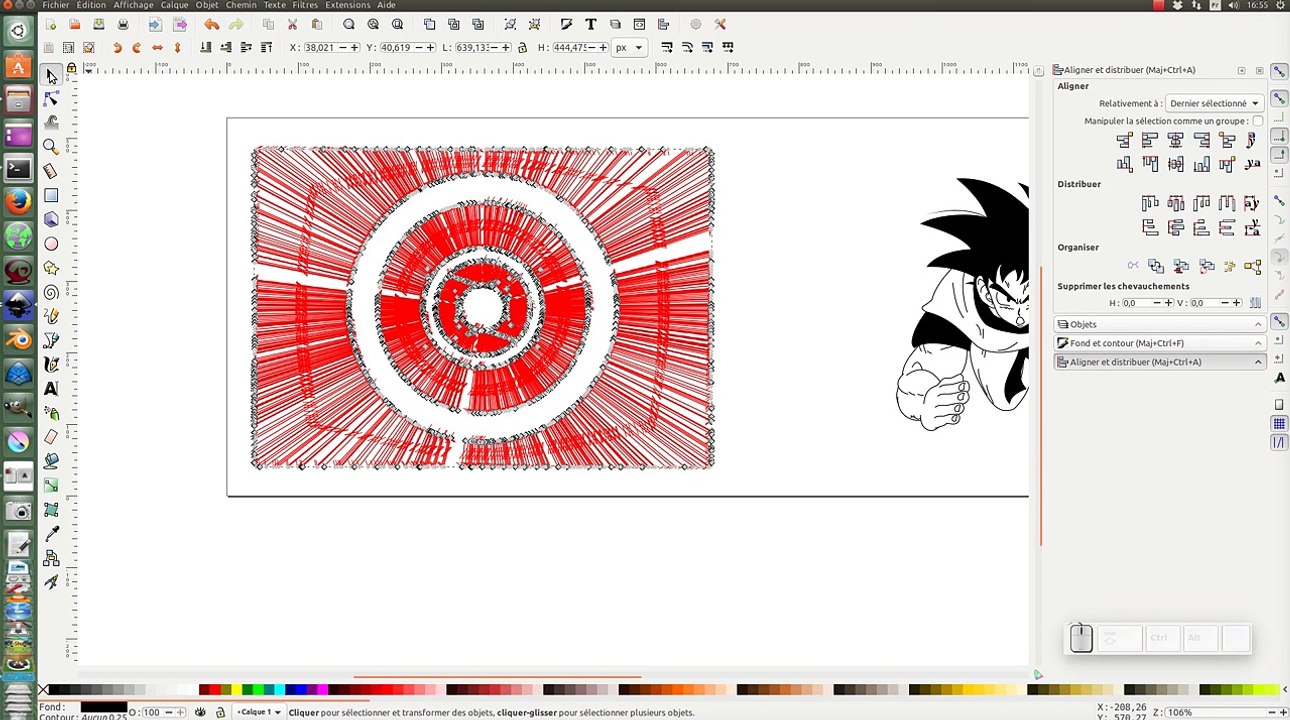Open the 'Calque 1' layer dropdown
1290x720 pixels.
point(259,712)
